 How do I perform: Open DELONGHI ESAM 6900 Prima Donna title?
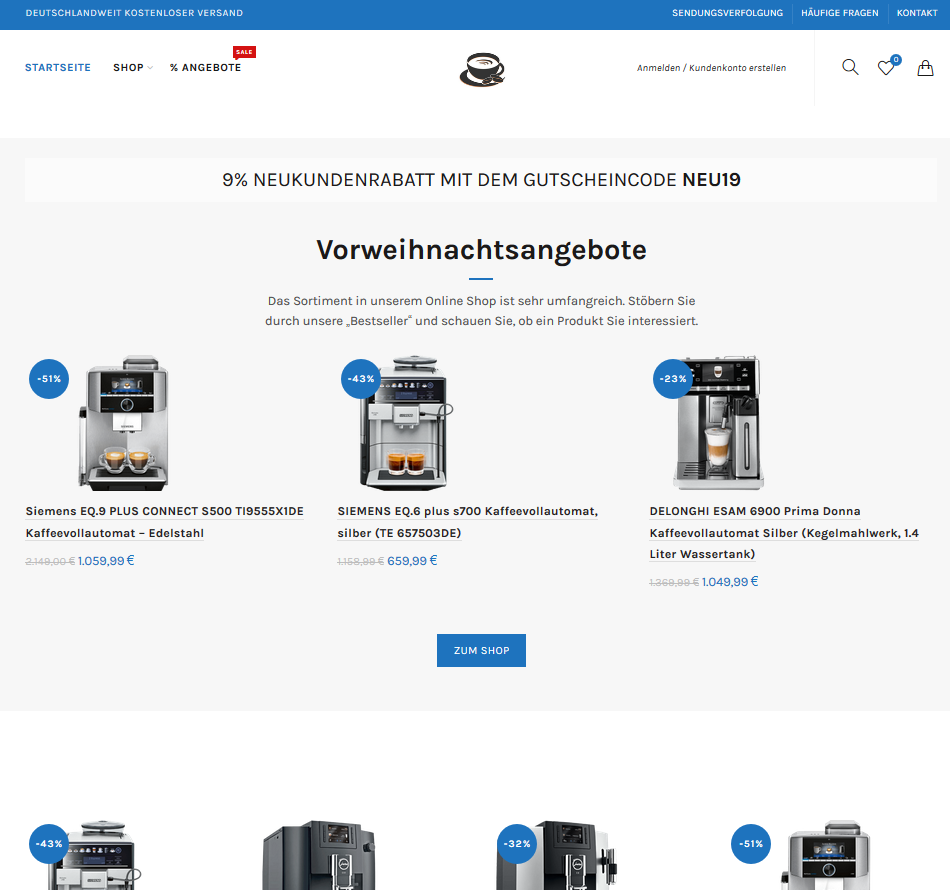pyautogui.click(x=784, y=533)
